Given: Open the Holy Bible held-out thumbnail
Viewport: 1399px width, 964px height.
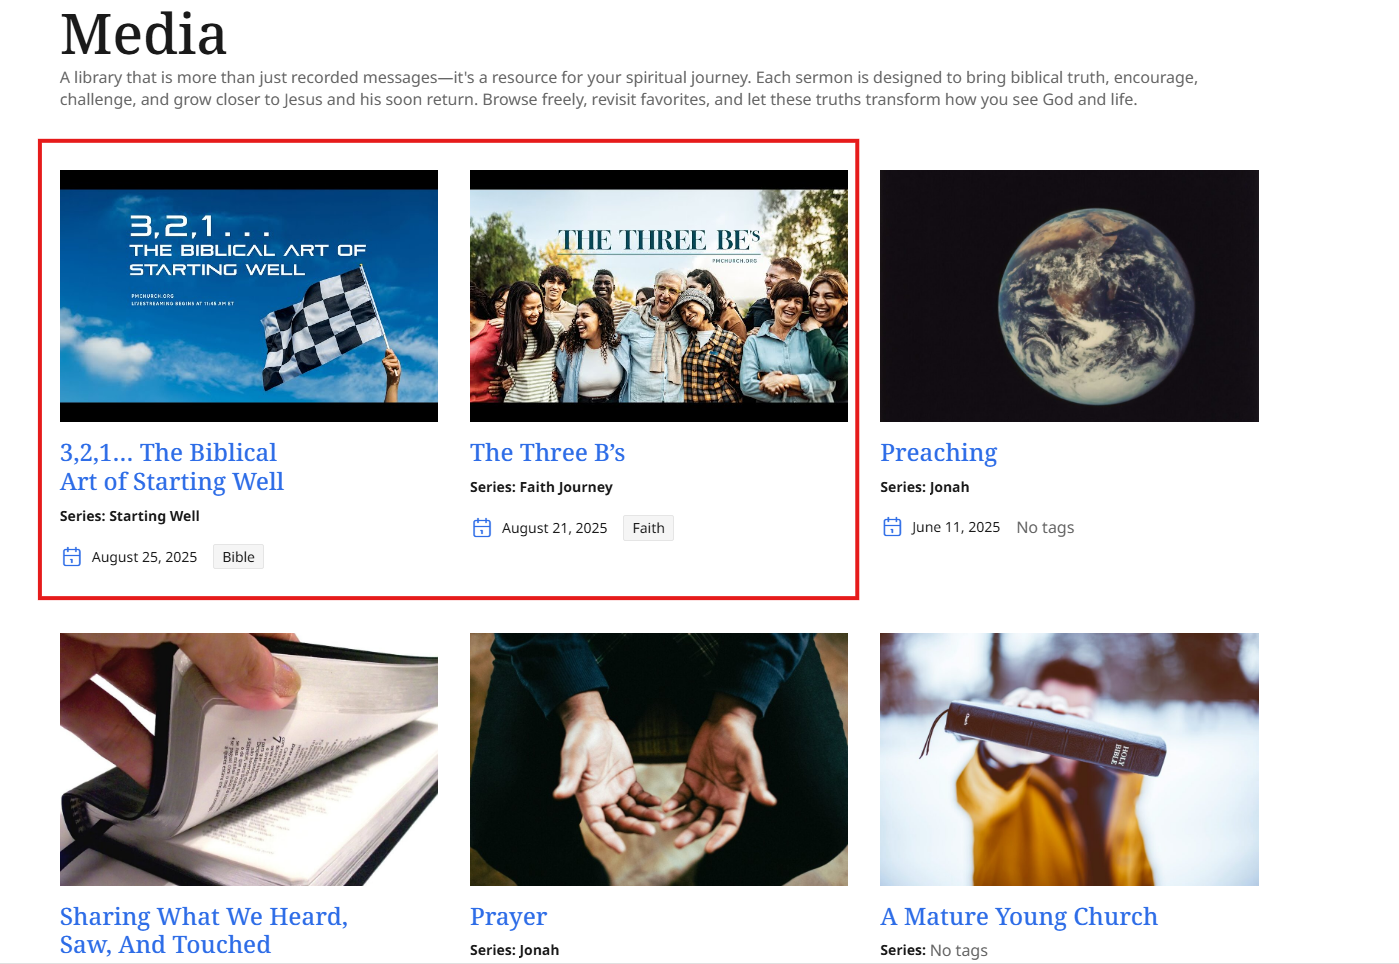Looking at the screenshot, I should tap(1069, 759).
